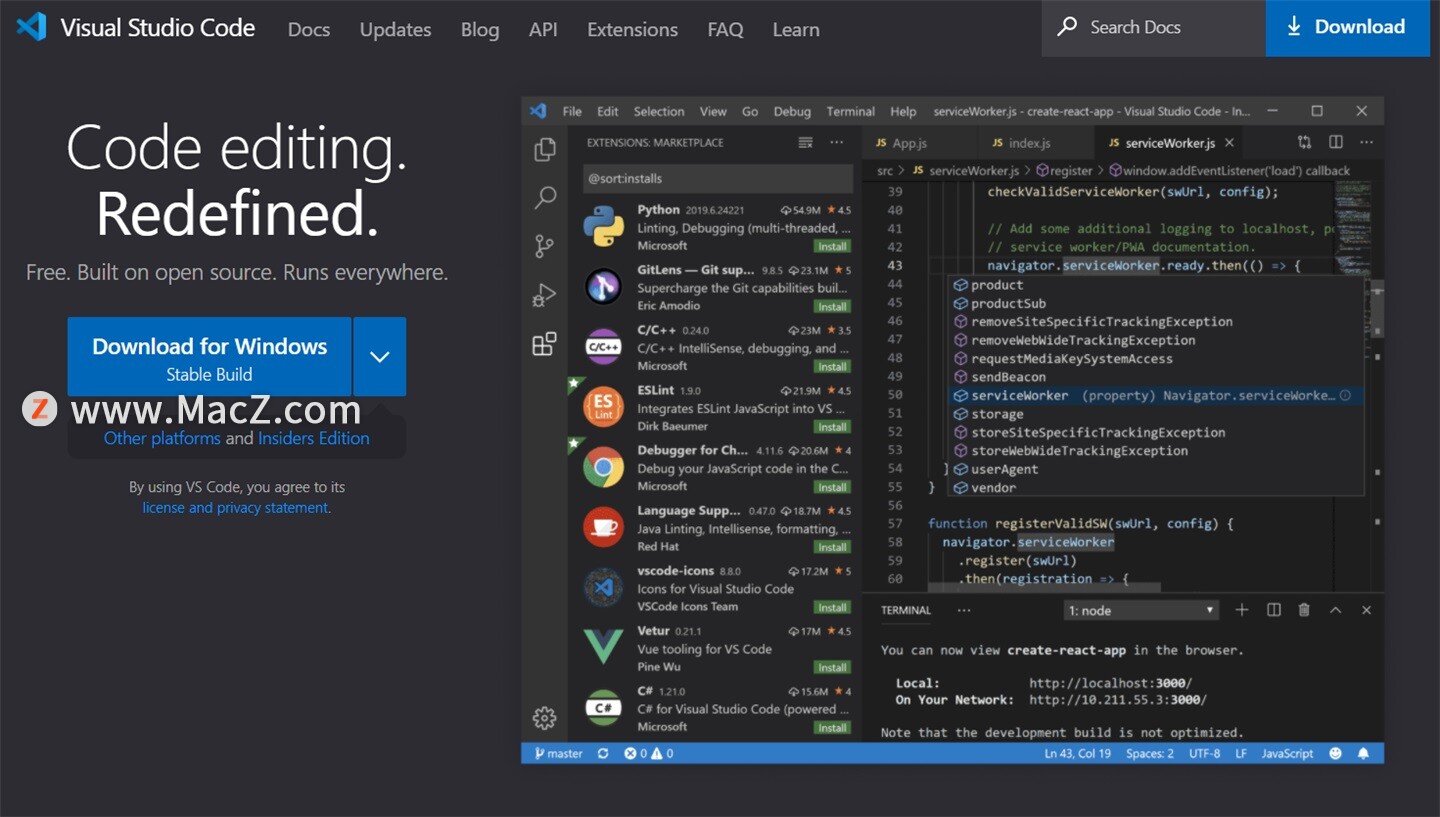The image size is (1440, 817).
Task: Open the File menu in VS Code
Action: click(x=572, y=111)
